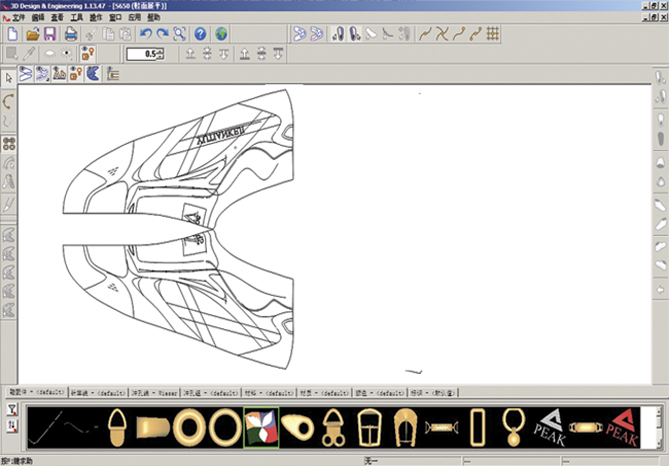Screen dimensions: 669x466
Task: Click the eyedropper tool in second toolbar
Action: 29,54
